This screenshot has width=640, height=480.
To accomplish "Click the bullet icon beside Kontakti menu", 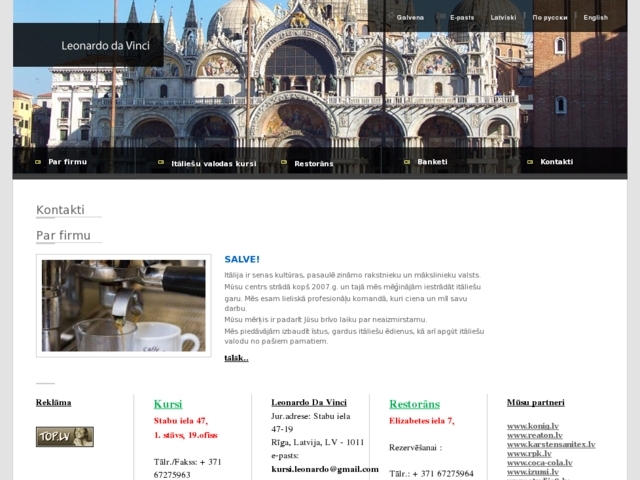I will click(x=531, y=162).
